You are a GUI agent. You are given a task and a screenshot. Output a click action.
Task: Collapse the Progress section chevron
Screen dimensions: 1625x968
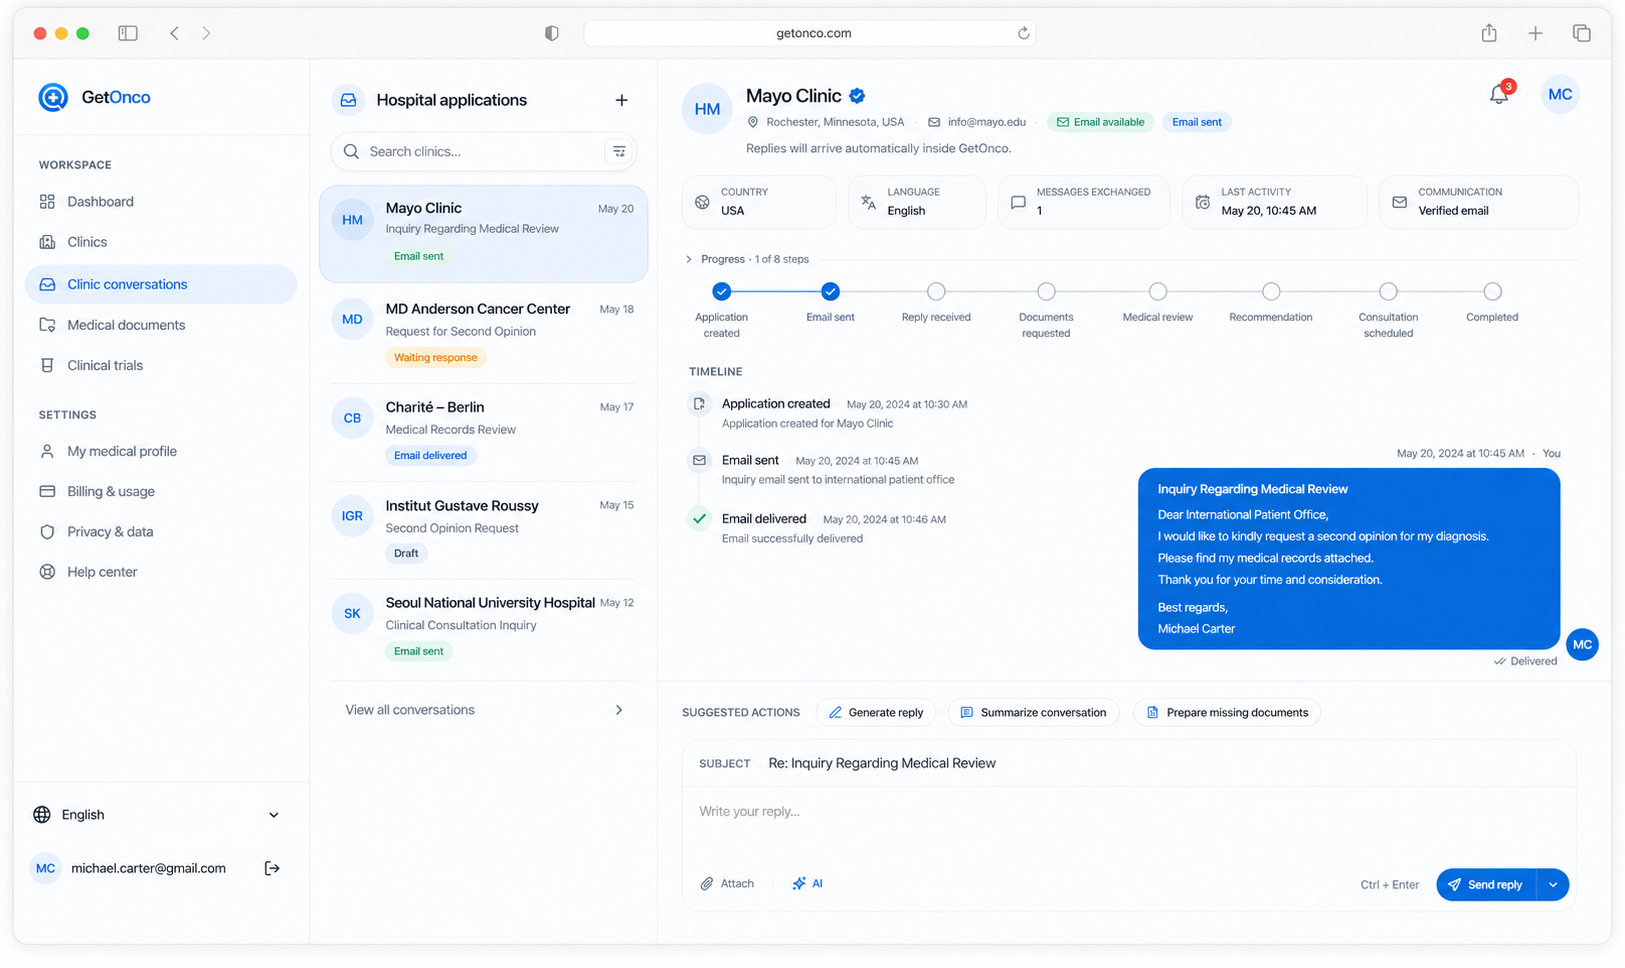(689, 259)
